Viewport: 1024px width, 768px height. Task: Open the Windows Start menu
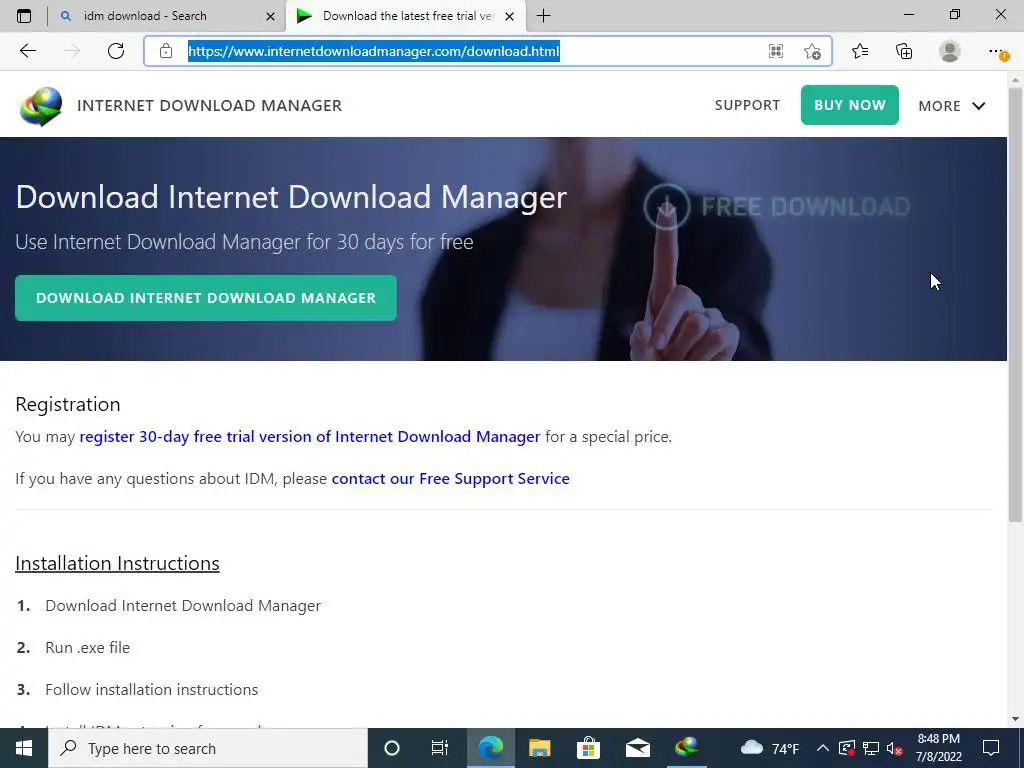click(x=24, y=748)
